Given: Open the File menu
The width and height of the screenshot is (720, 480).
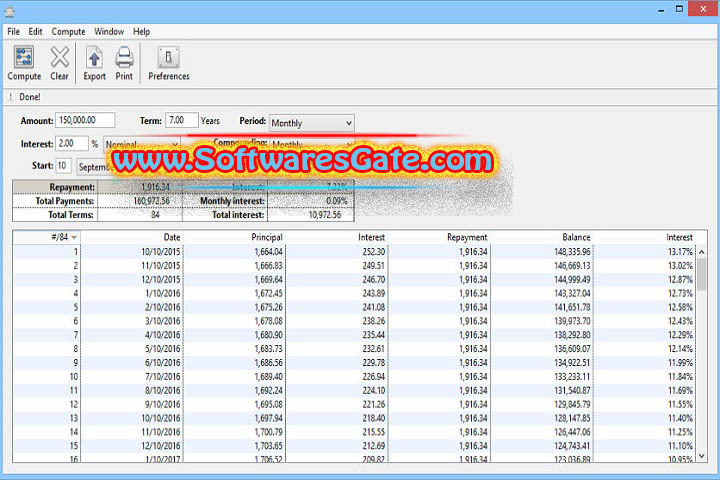Looking at the screenshot, I should (13, 32).
